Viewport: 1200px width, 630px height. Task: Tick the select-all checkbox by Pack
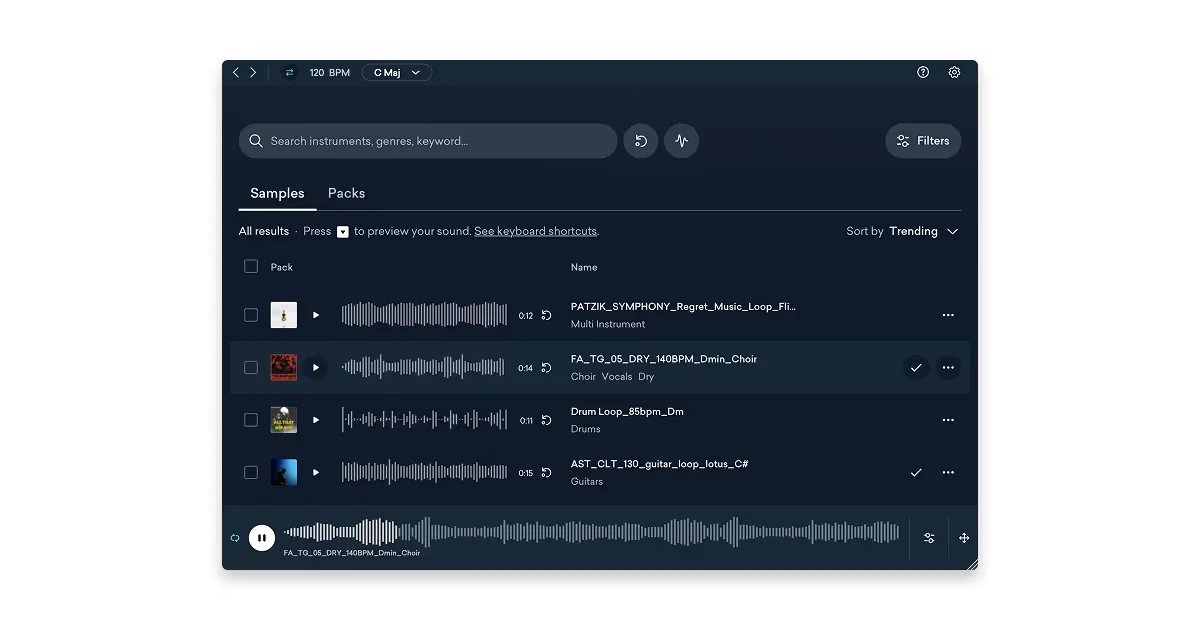251,266
